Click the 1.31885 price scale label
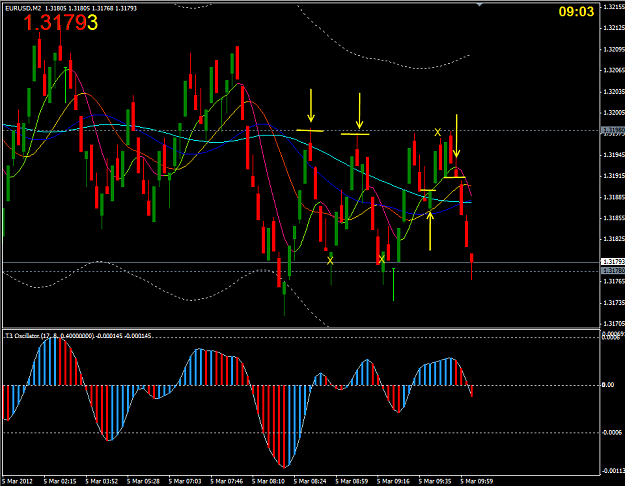The image size is (625, 486). 614,197
